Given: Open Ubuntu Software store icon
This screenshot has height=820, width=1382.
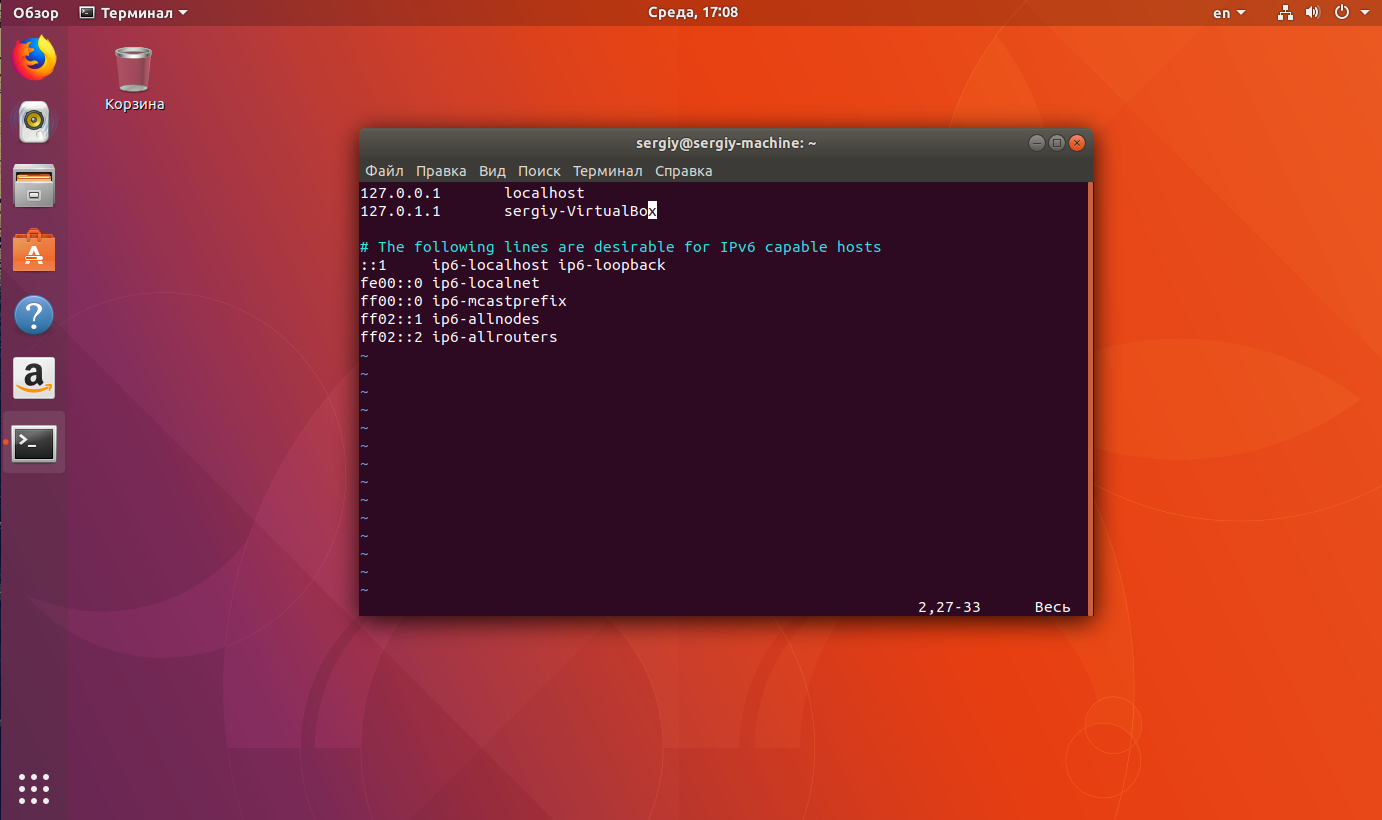Looking at the screenshot, I should point(34,250).
